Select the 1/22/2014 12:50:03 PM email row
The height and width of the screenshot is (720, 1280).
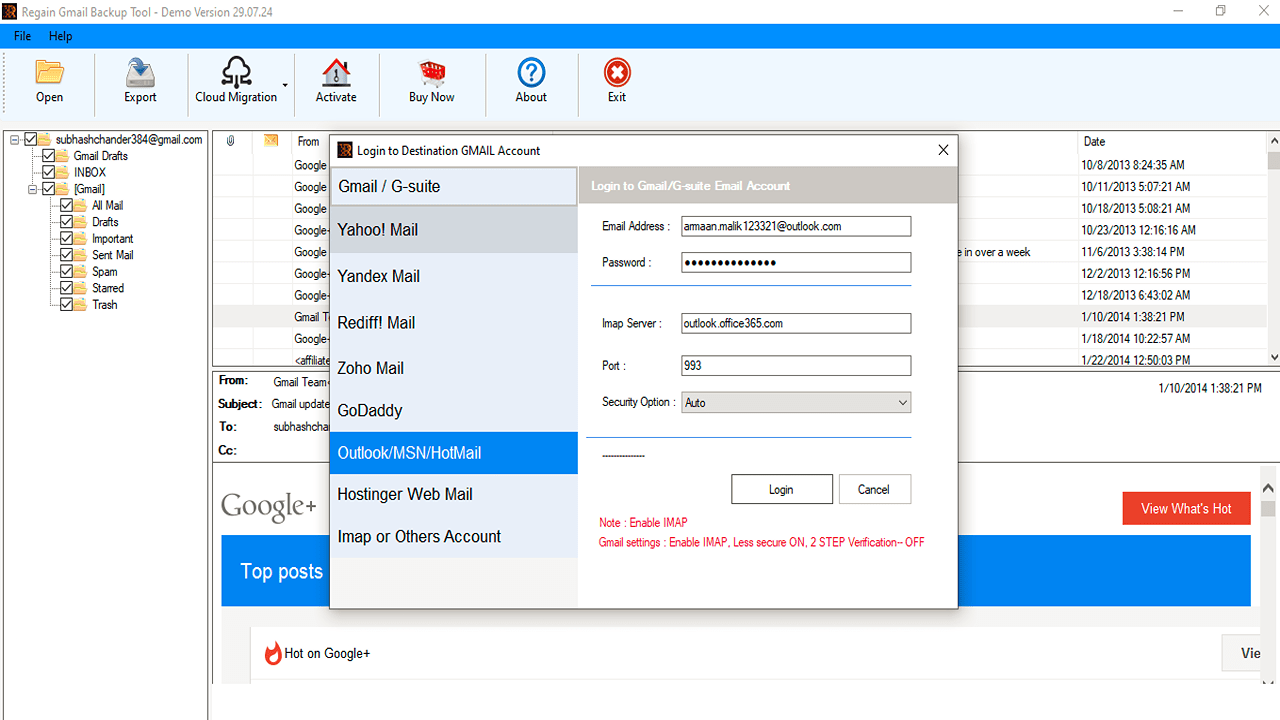click(x=739, y=359)
